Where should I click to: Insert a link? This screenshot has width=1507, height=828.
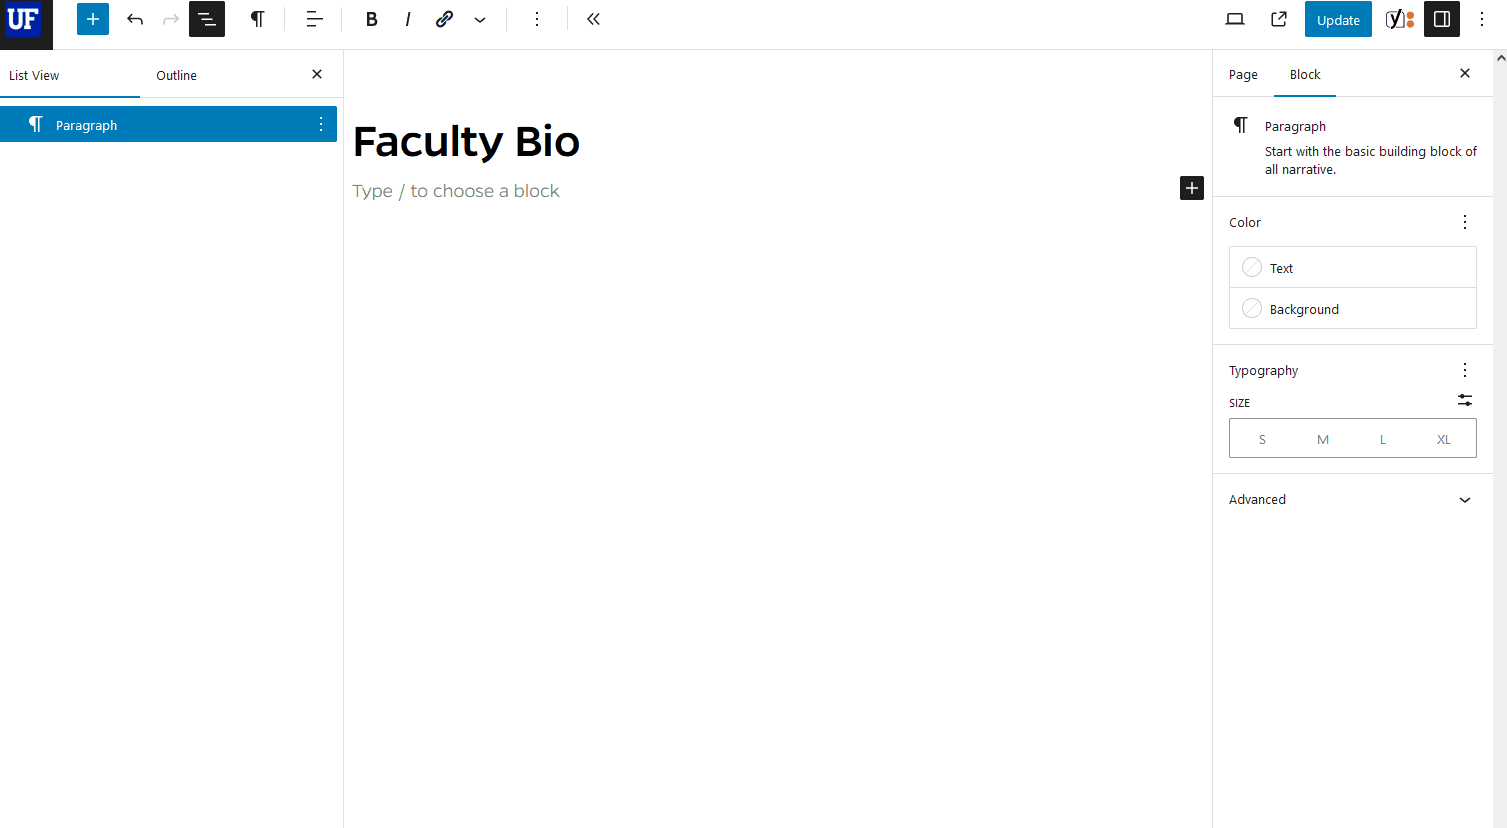click(444, 19)
